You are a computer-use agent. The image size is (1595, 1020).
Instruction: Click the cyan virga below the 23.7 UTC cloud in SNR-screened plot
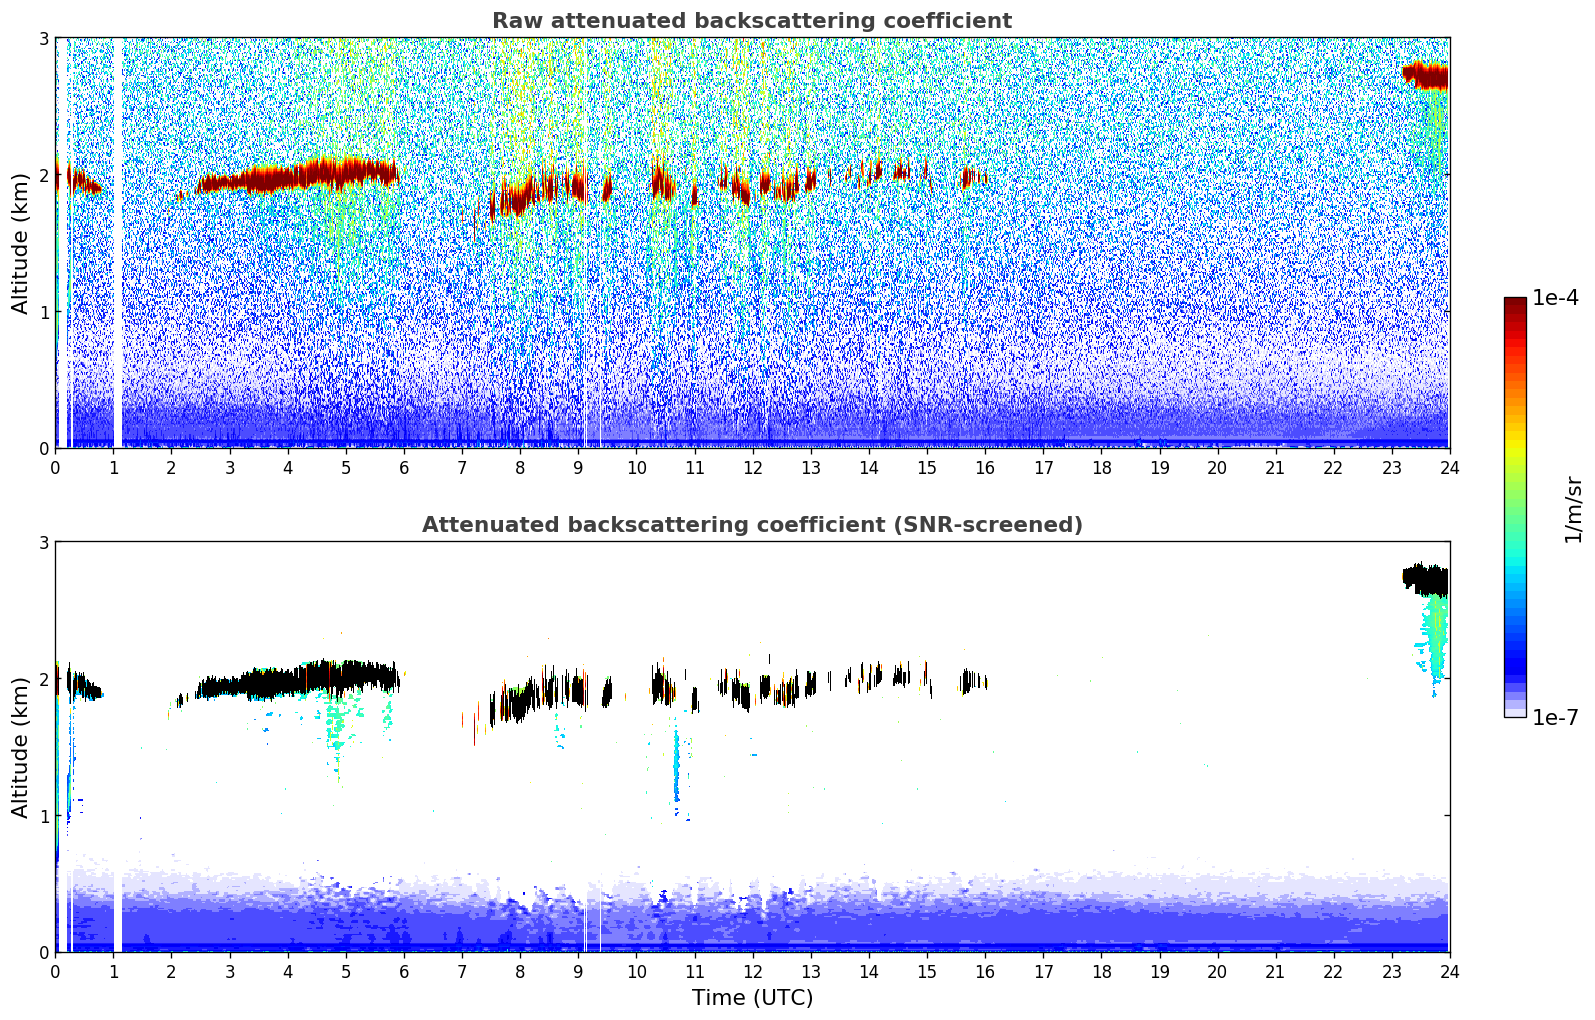coord(1436,640)
